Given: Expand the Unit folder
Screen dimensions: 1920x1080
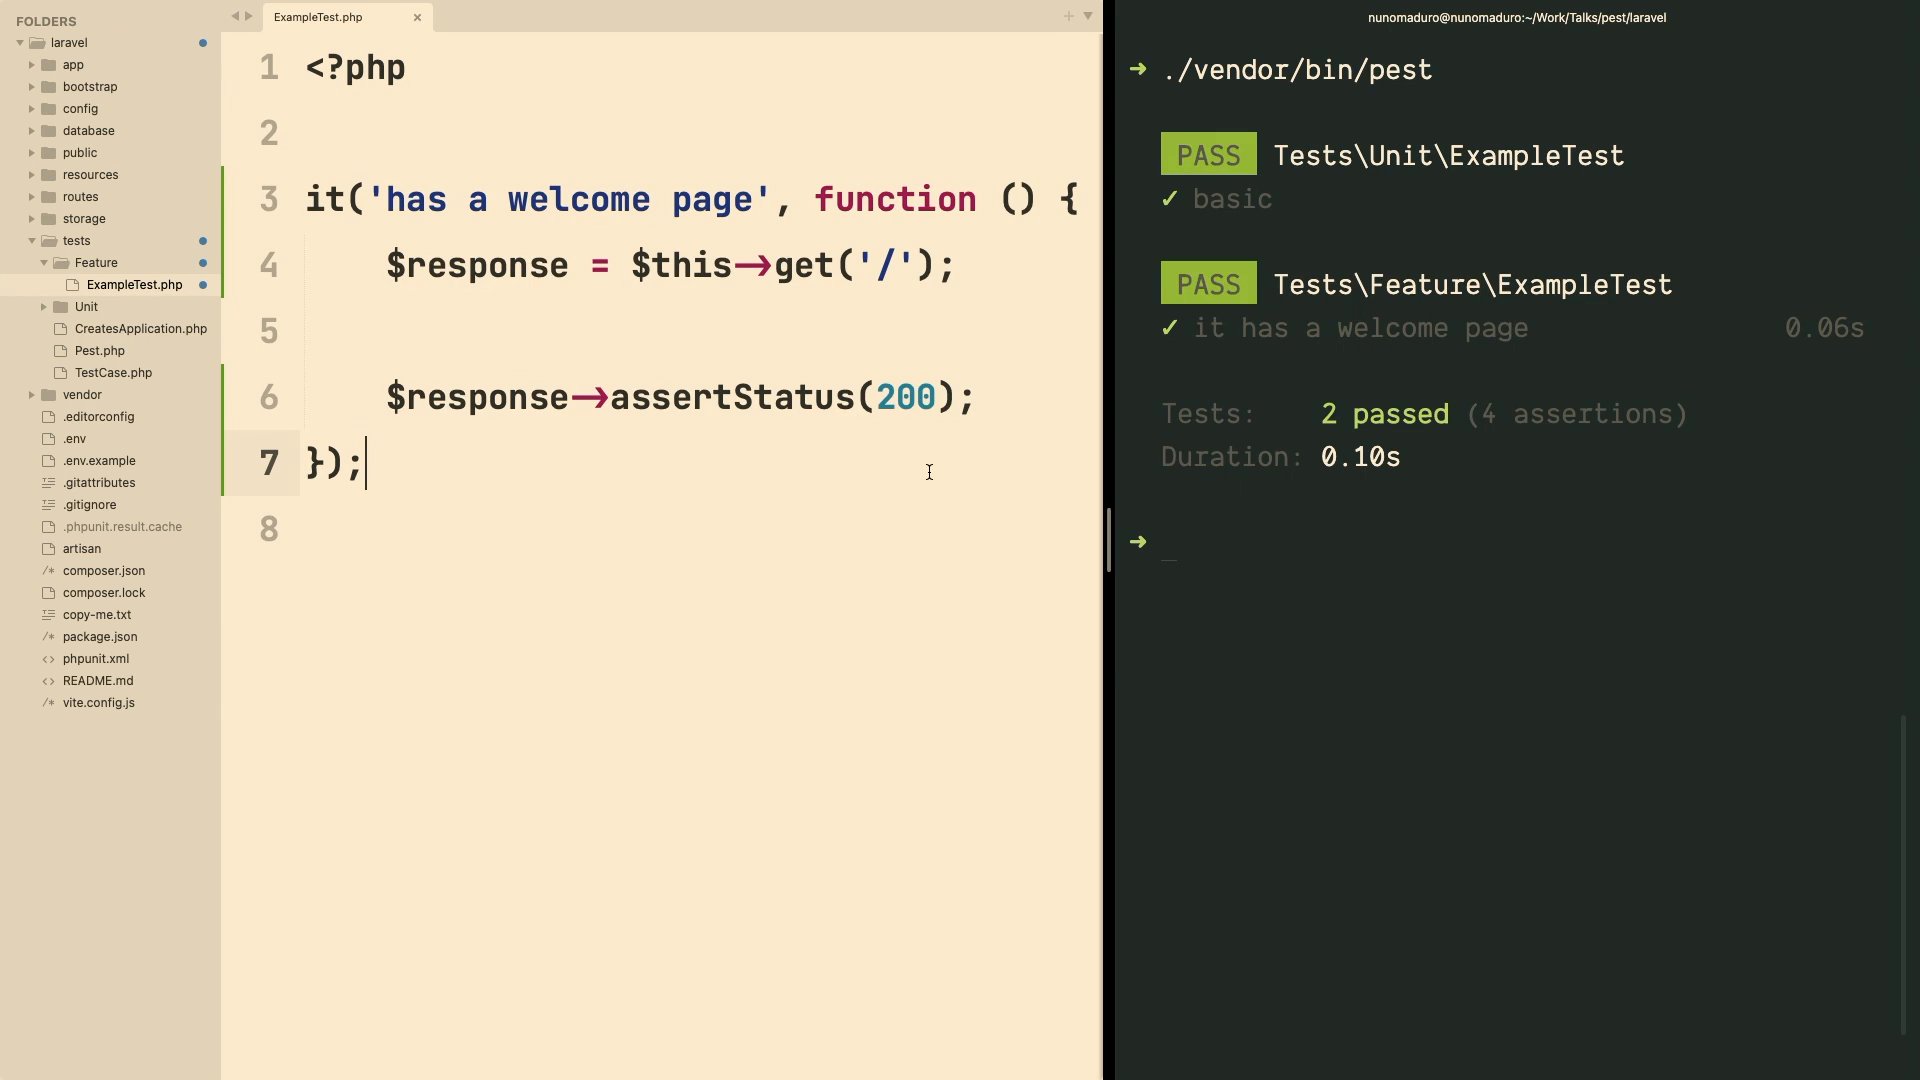Looking at the screenshot, I should [44, 307].
